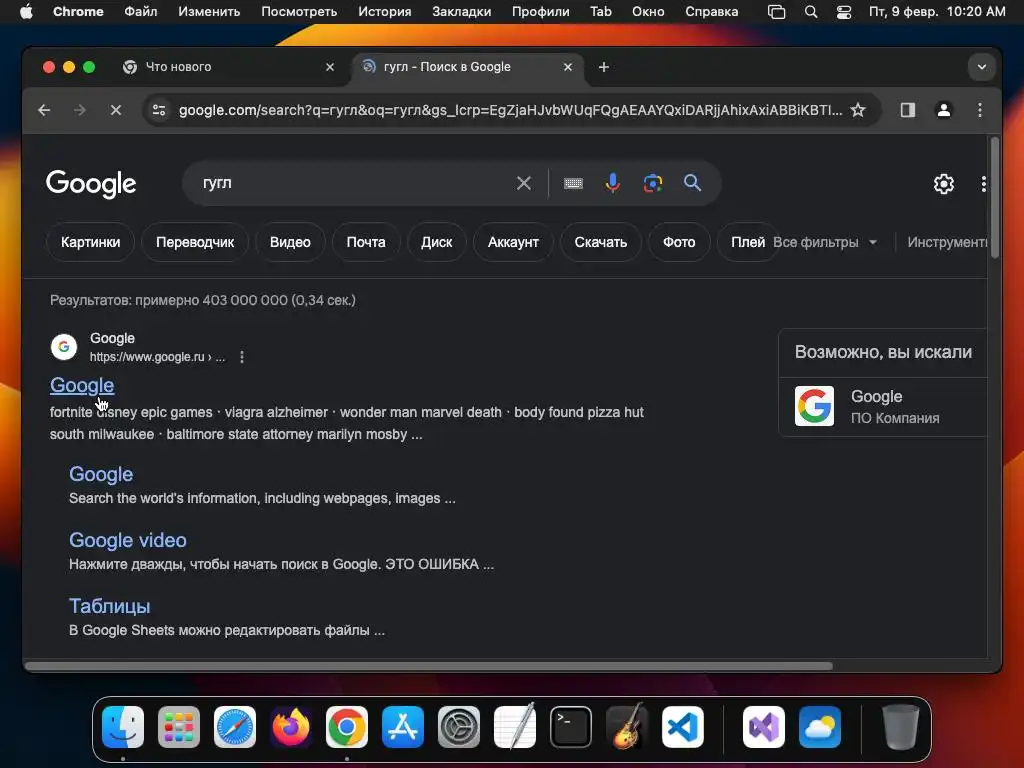The height and width of the screenshot is (768, 1024).
Task: Clear the search box with X icon
Action: coord(524,184)
